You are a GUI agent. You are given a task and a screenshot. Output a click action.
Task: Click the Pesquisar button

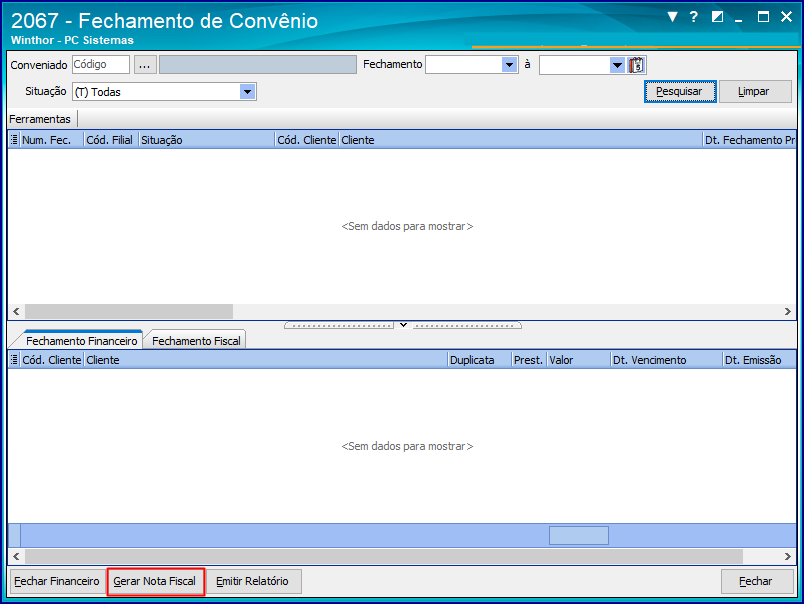tap(679, 91)
